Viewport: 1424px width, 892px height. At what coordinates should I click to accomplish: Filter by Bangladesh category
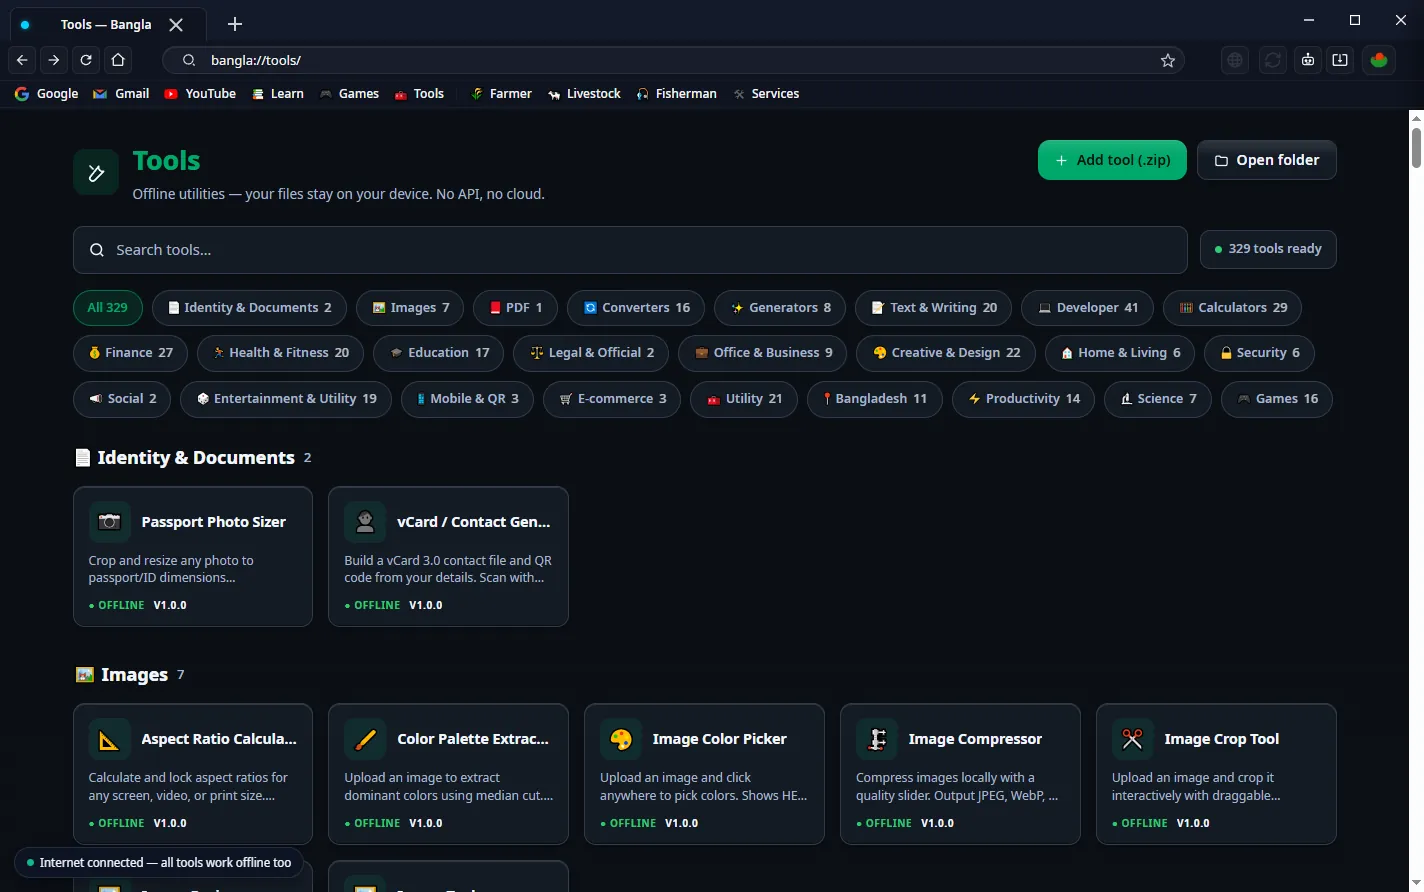874,399
